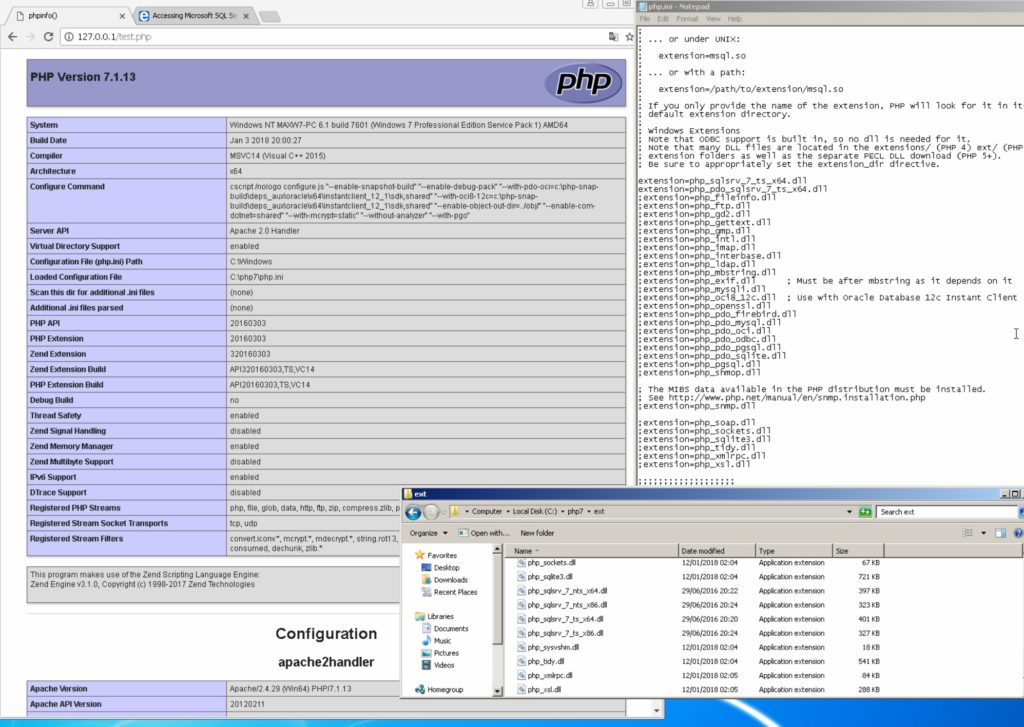Select the php_sqlsrv_7_ts_x64.dll file
Screen dimensions: 1024x727
click(566, 618)
